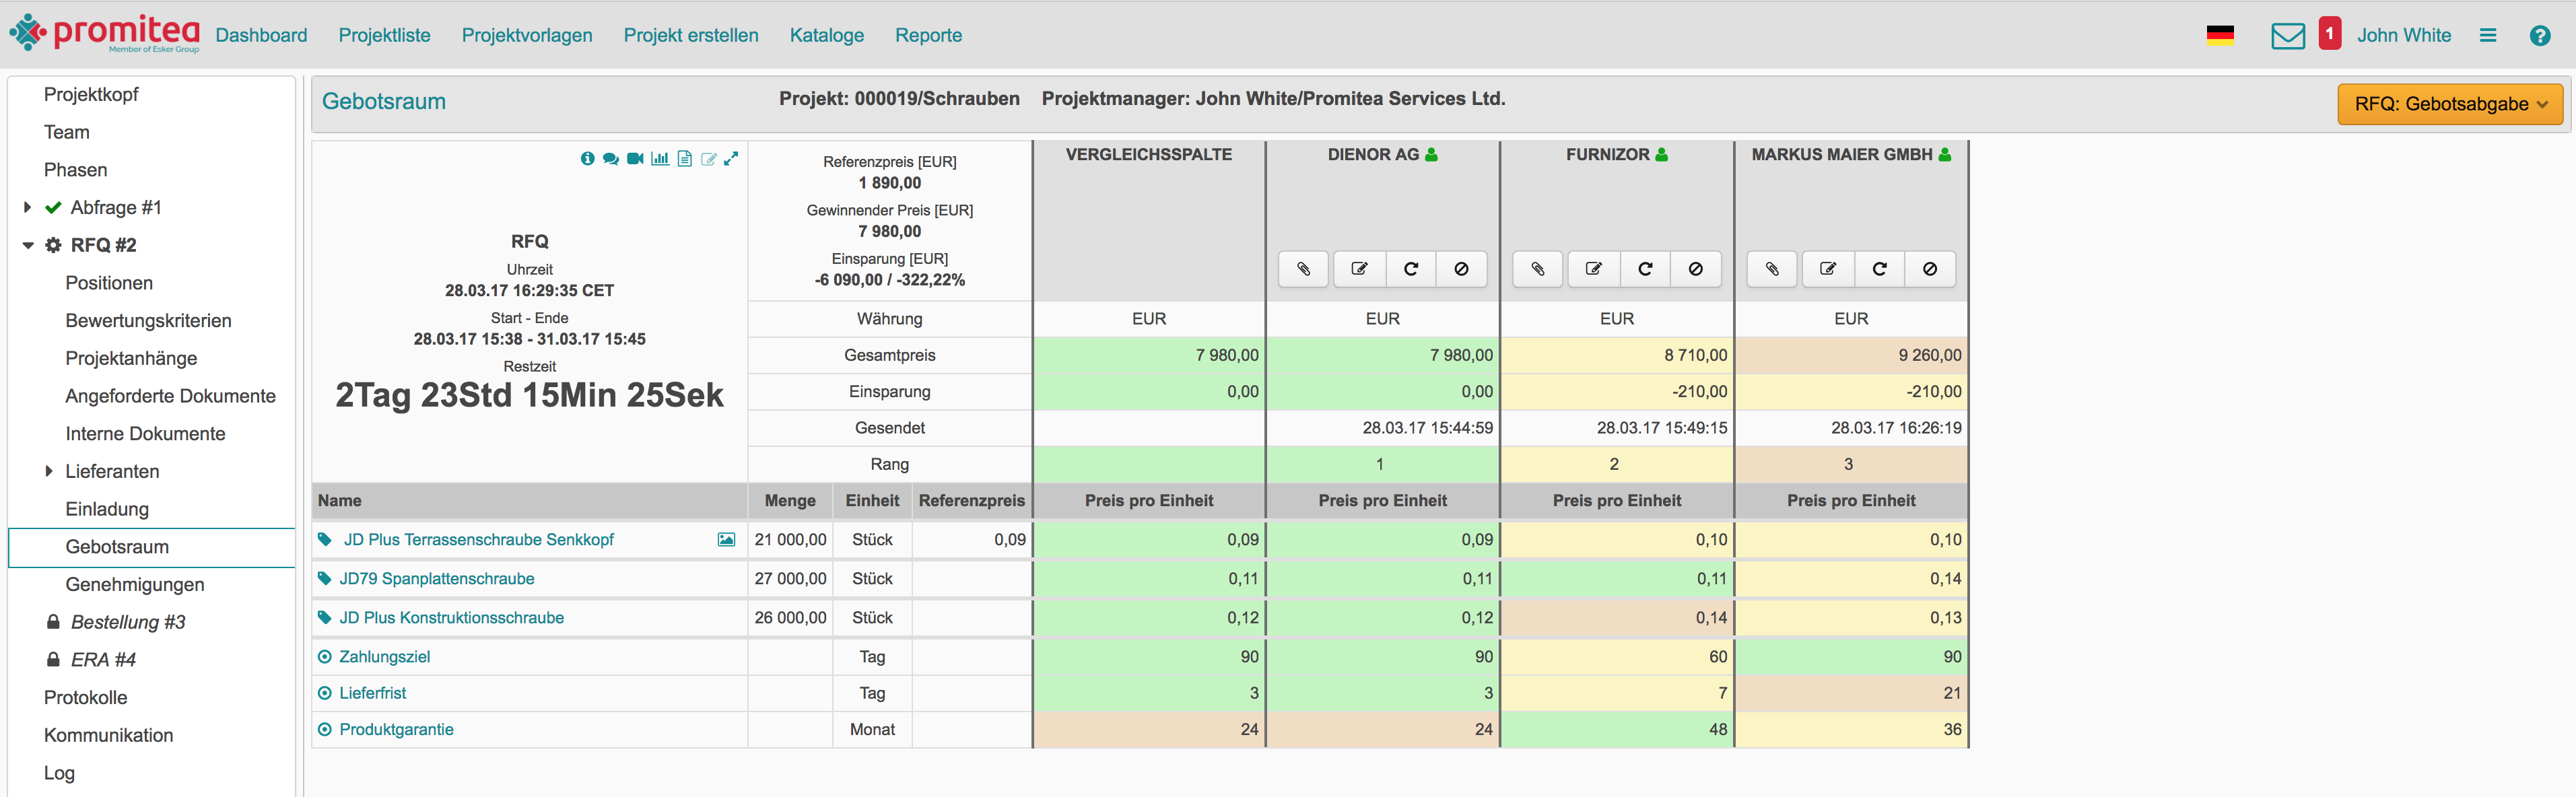
Task: Open the hamburger menu next to John White
Action: [x=2489, y=35]
